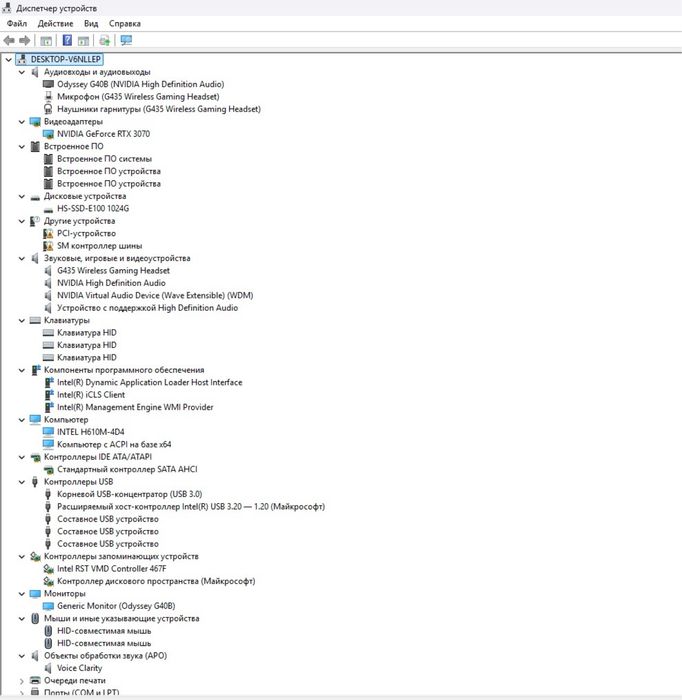Select the Контроллеры запоминающих устройств category
682x700 pixels.
coord(121,557)
